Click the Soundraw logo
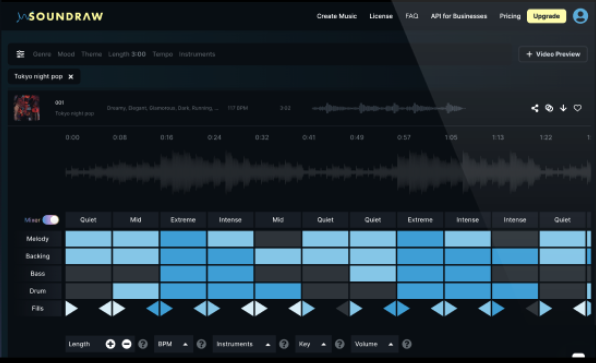Image resolution: width=596 pixels, height=363 pixels. [x=60, y=16]
